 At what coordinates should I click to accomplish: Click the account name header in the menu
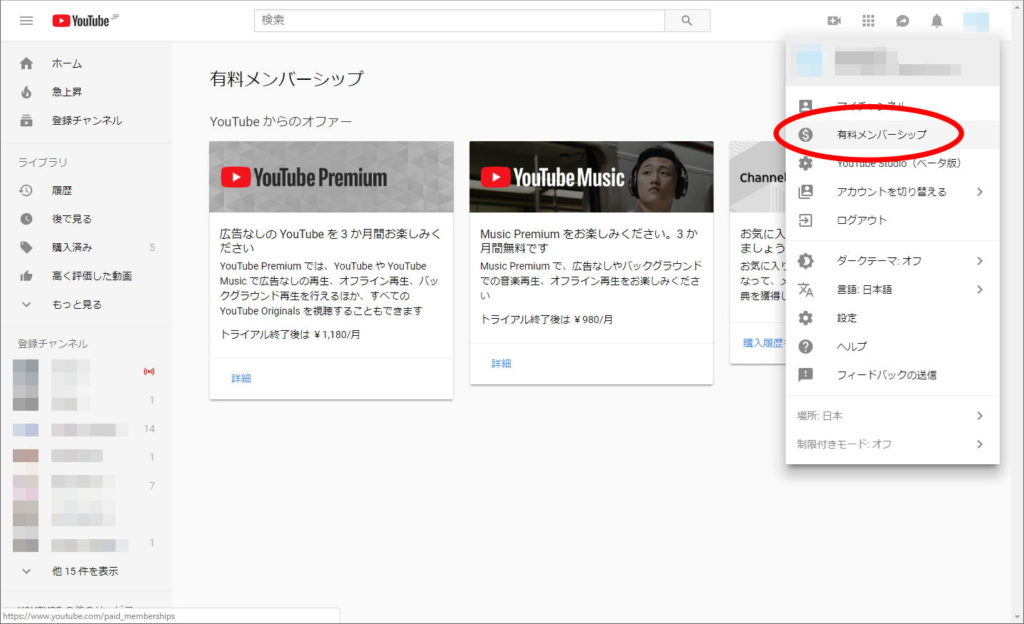(893, 62)
